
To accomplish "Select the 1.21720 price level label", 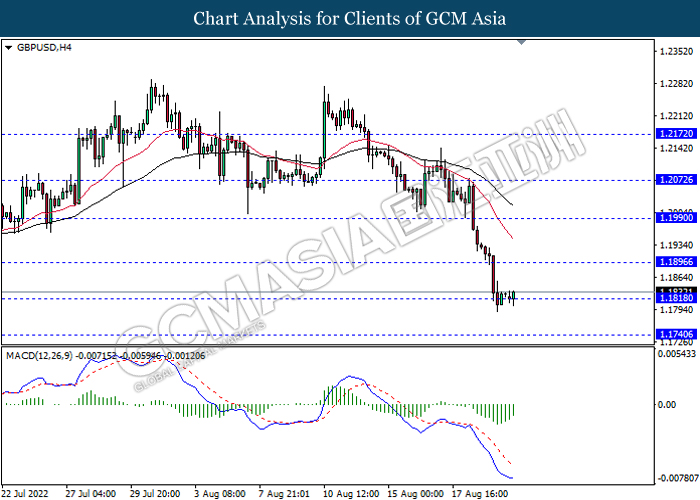I will [x=676, y=133].
